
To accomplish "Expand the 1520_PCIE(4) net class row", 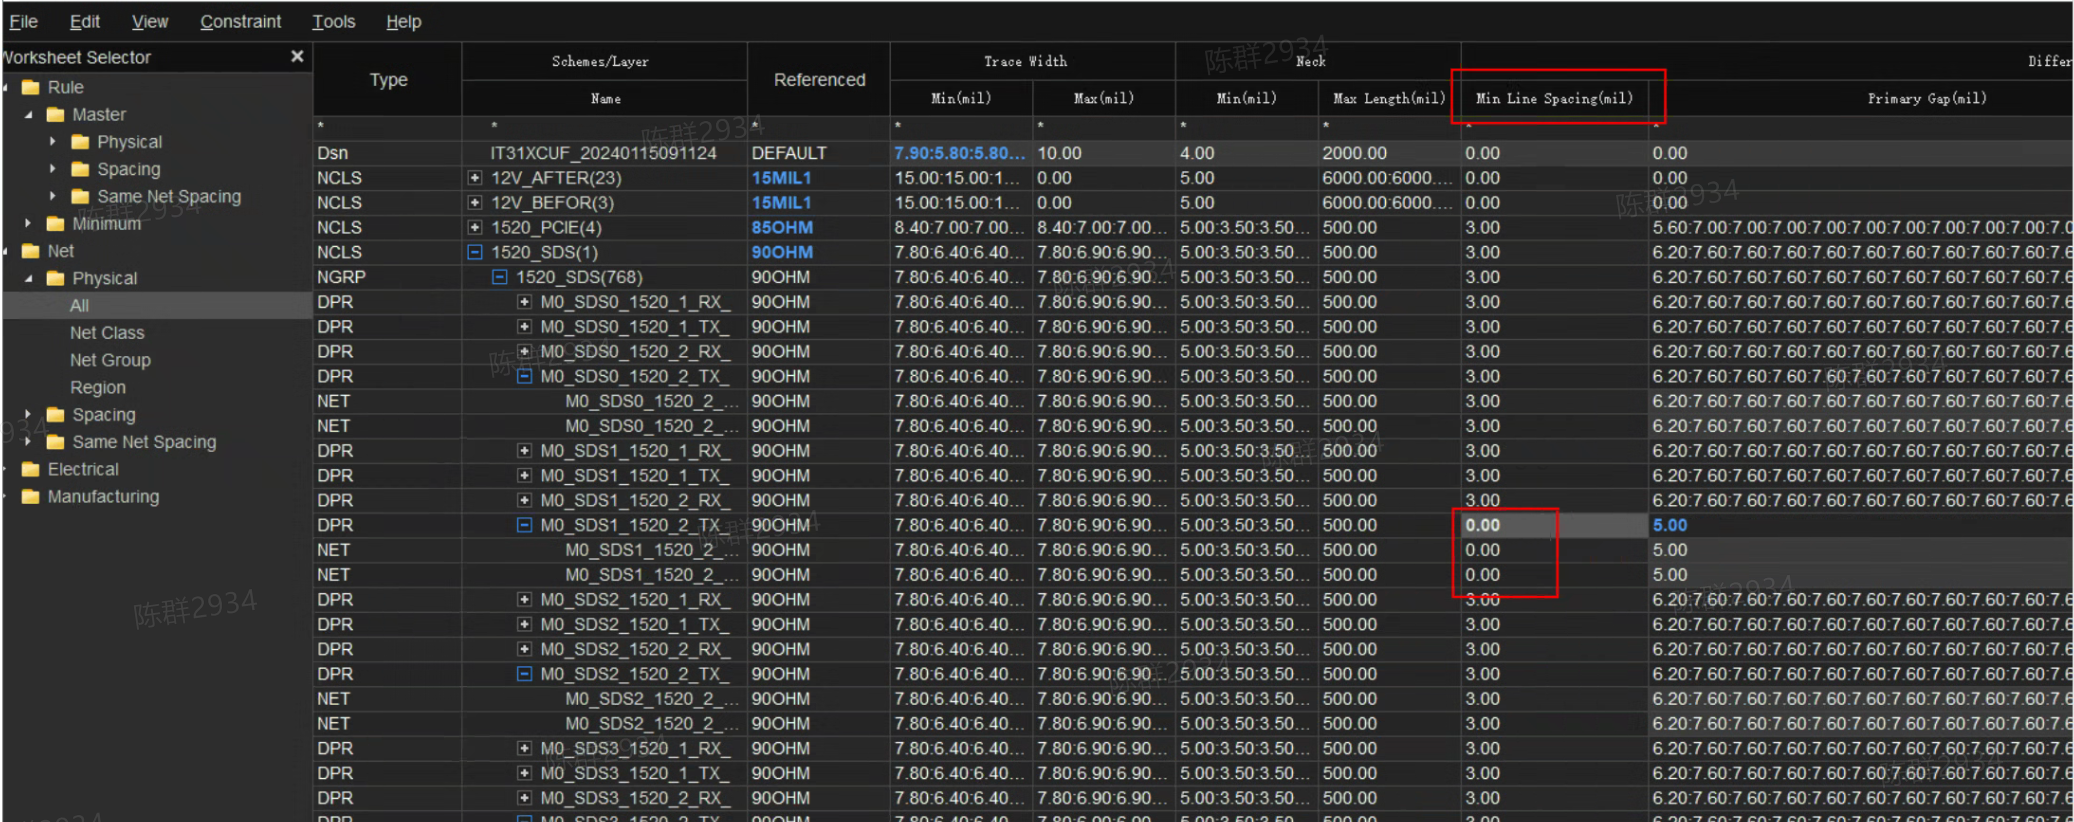I will [475, 227].
